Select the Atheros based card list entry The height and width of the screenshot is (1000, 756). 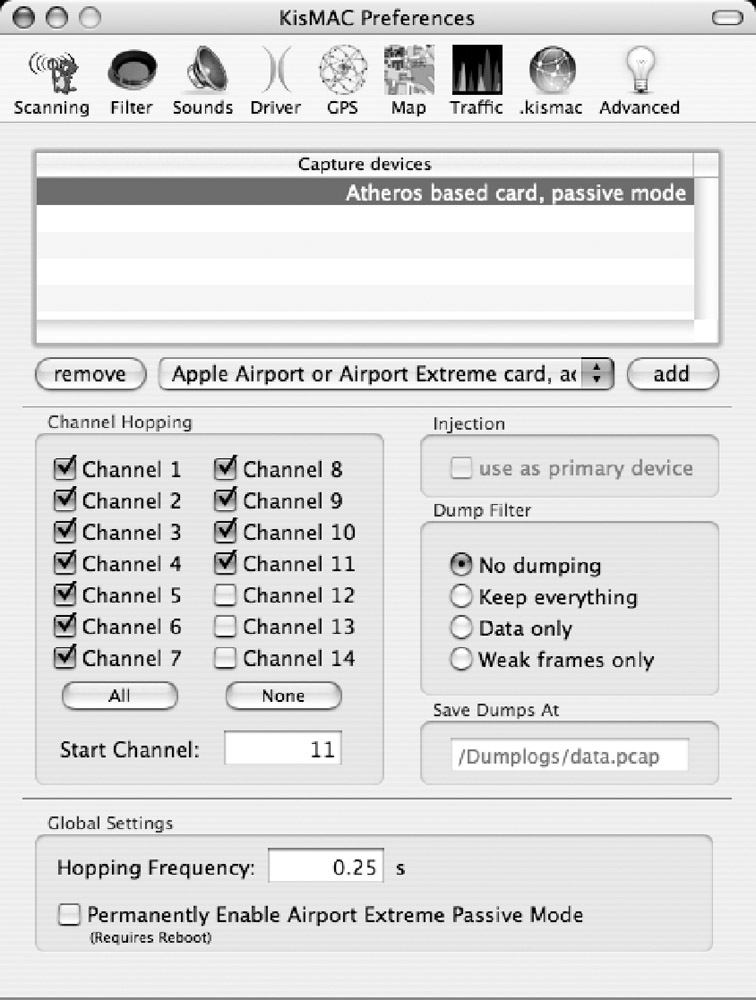(365, 192)
